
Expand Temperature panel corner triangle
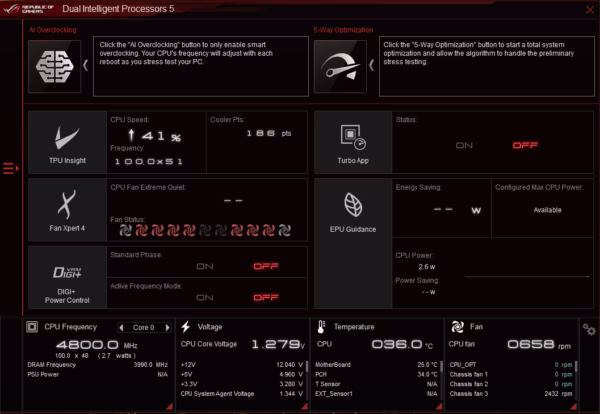click(439, 406)
